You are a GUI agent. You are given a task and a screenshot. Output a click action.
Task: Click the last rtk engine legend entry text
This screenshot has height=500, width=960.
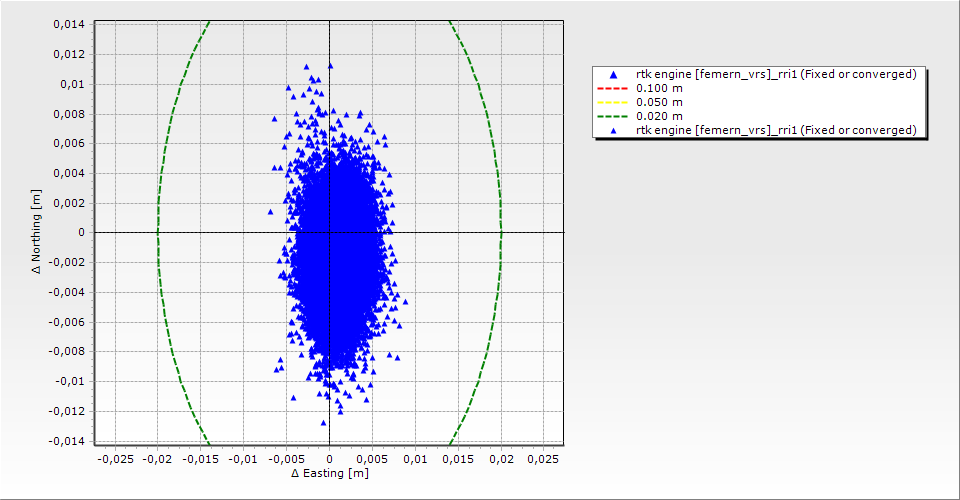pos(776,130)
